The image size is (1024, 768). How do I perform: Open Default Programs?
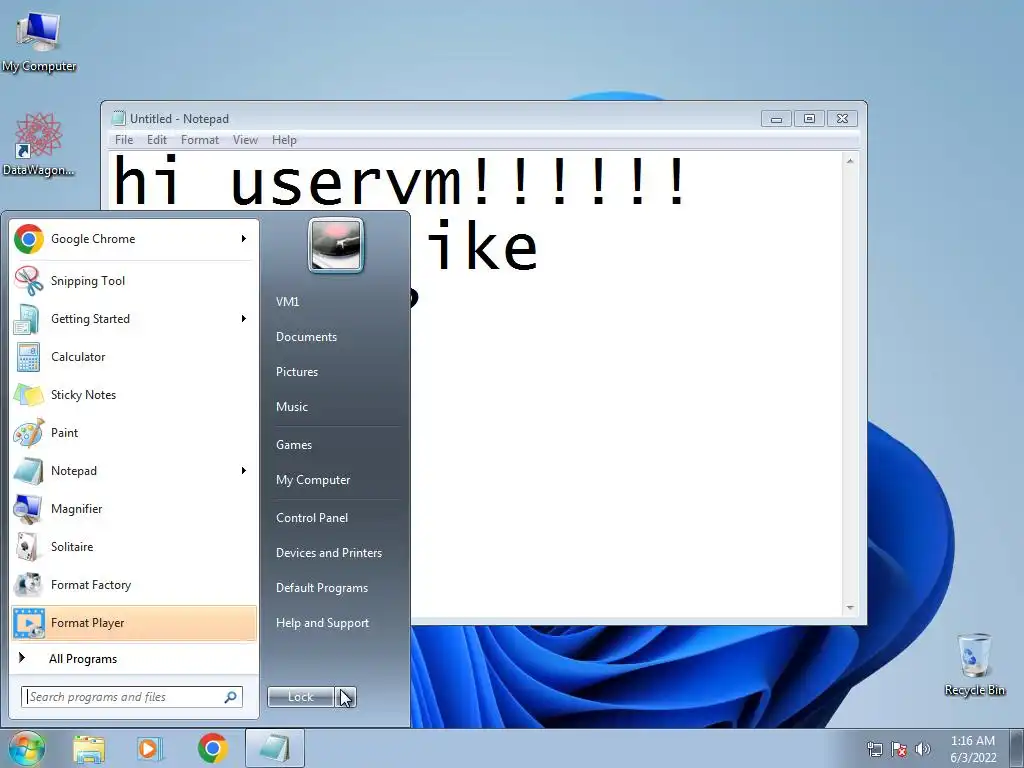pos(322,588)
